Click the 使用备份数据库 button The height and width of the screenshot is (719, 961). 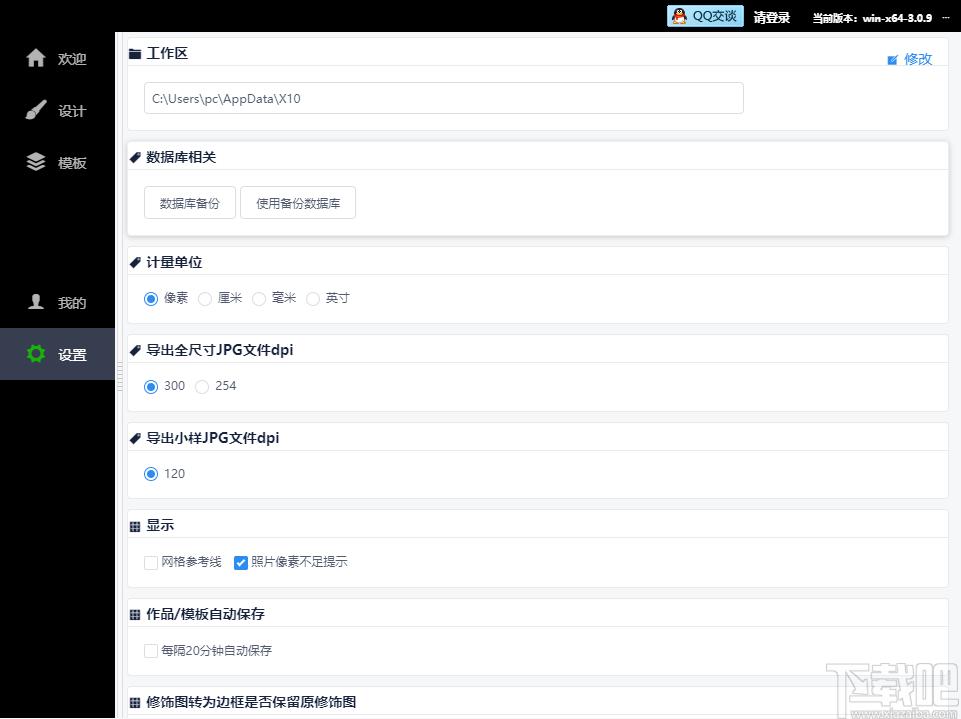[298, 203]
